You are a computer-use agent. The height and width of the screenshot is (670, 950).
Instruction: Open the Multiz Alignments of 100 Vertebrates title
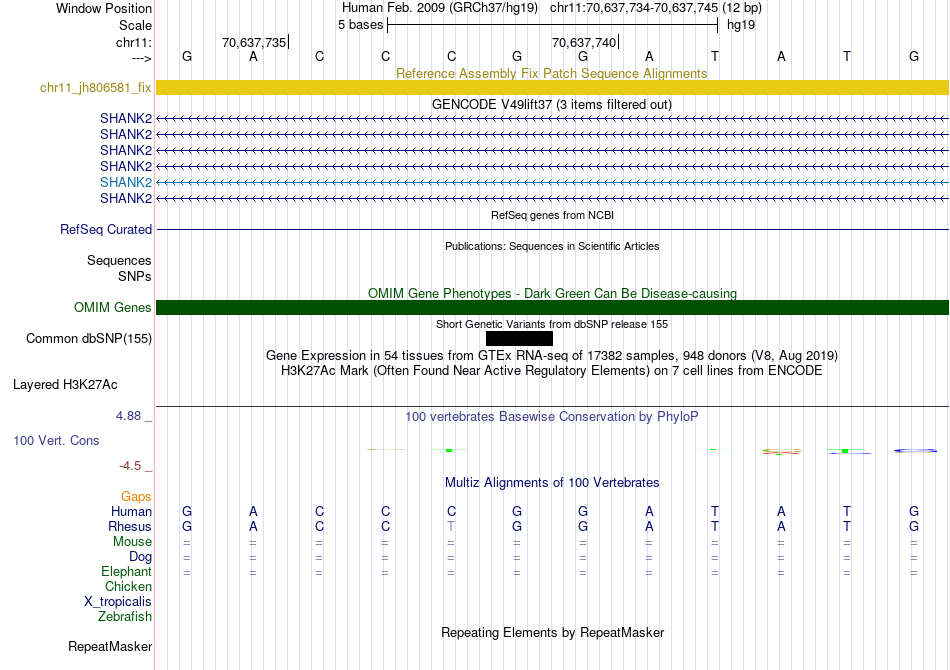click(552, 483)
